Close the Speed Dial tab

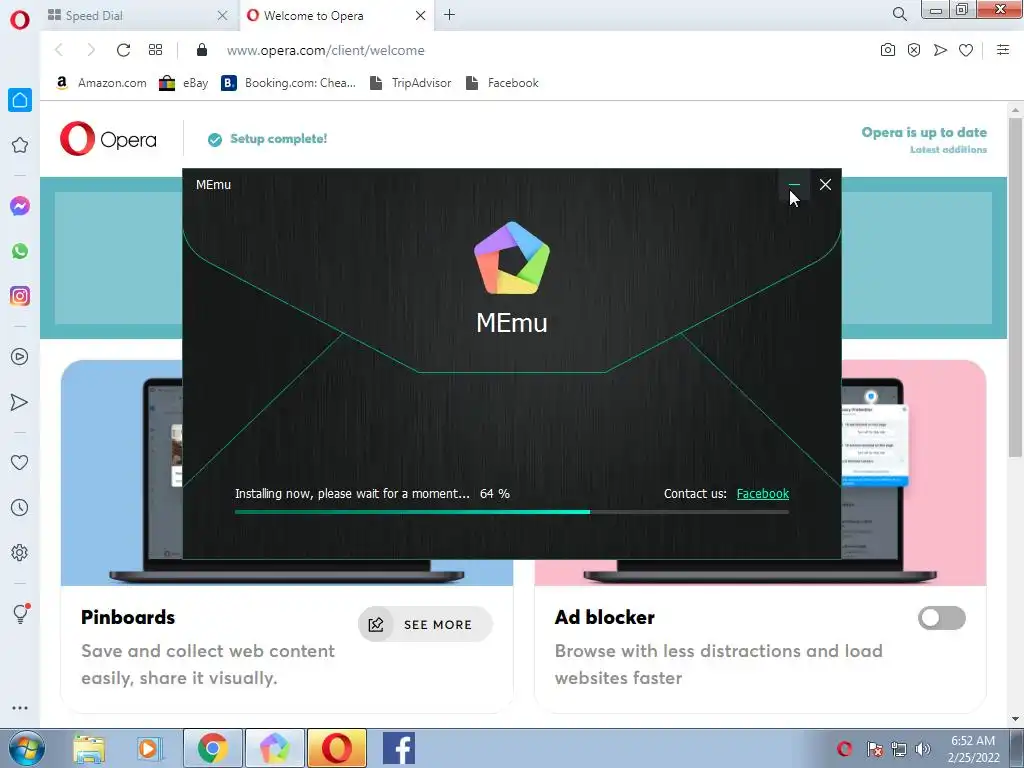[x=223, y=15]
